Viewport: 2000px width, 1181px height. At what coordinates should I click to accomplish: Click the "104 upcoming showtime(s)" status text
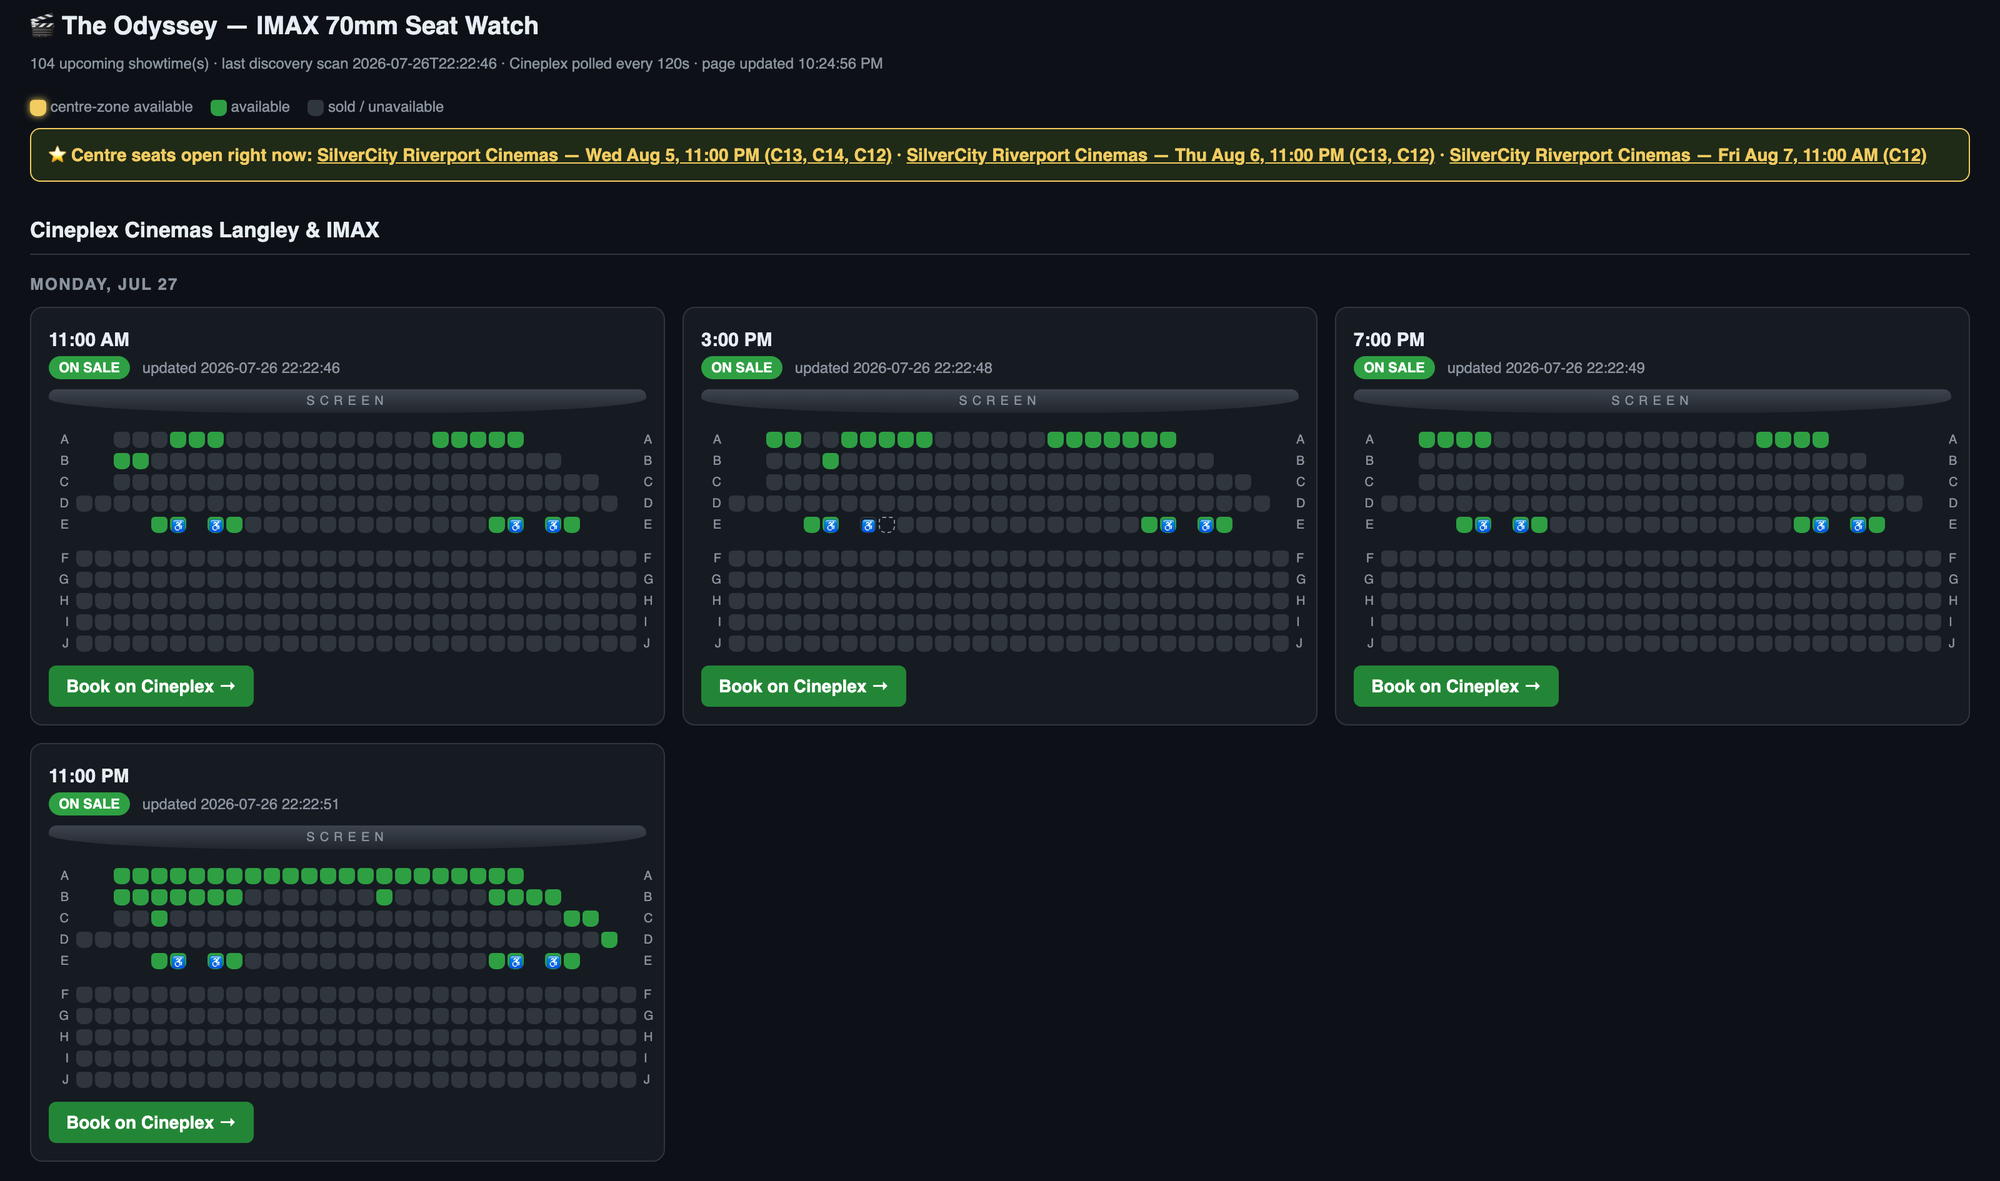(119, 64)
